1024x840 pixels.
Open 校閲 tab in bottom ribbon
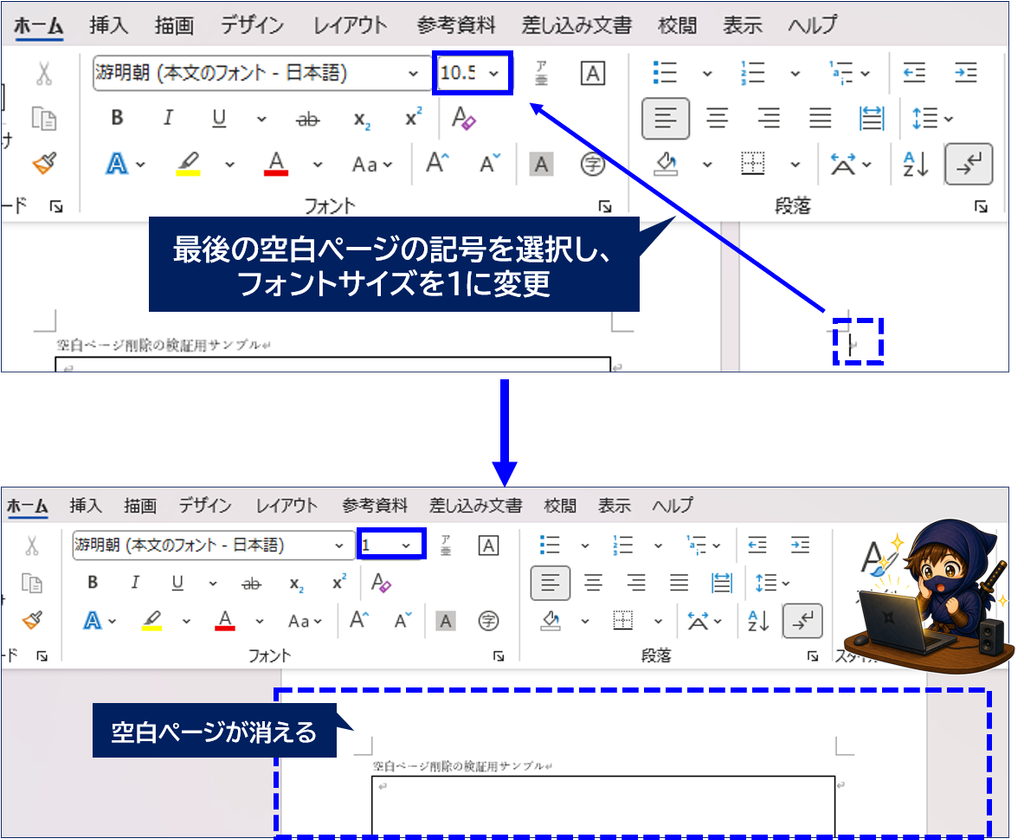click(x=560, y=506)
